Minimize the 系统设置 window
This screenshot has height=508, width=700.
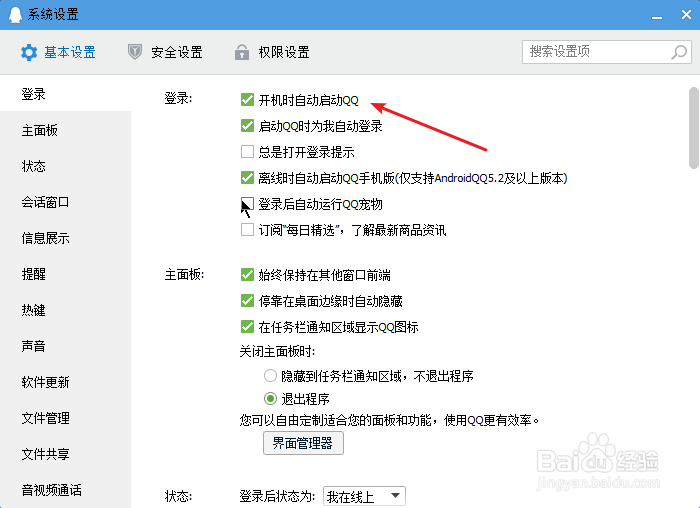(x=657, y=15)
